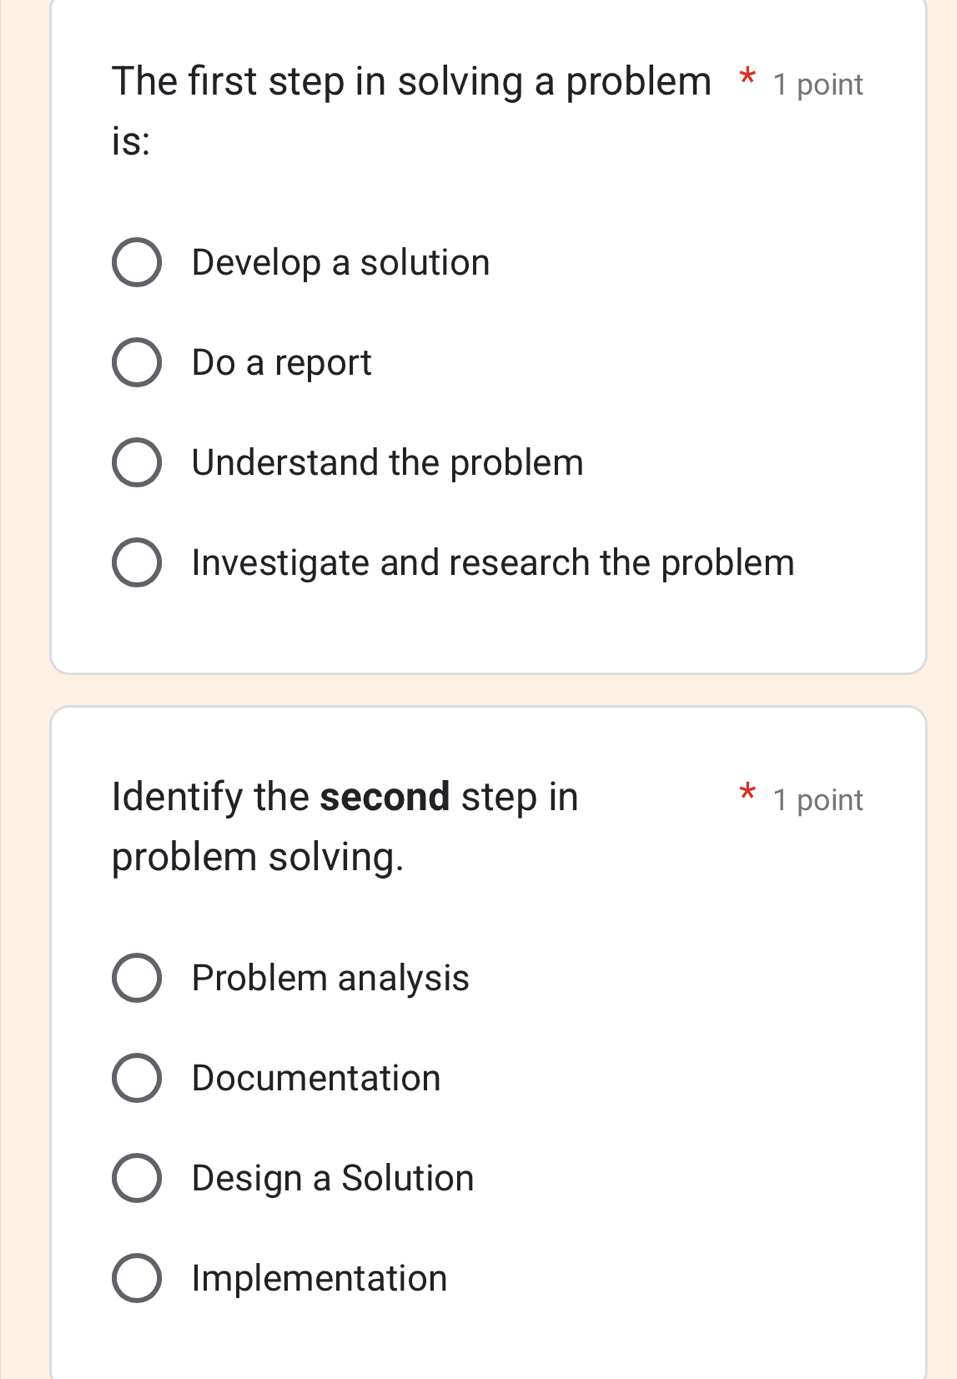Click the "Design a Solution" option text
Viewport: 957px width, 1379px height.
point(333,1178)
